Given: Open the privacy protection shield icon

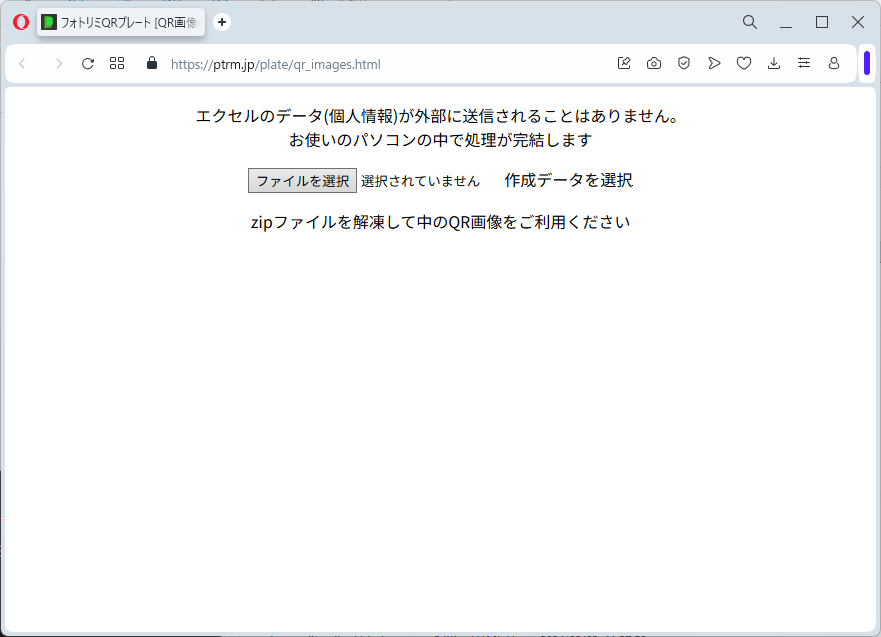Looking at the screenshot, I should 684,64.
